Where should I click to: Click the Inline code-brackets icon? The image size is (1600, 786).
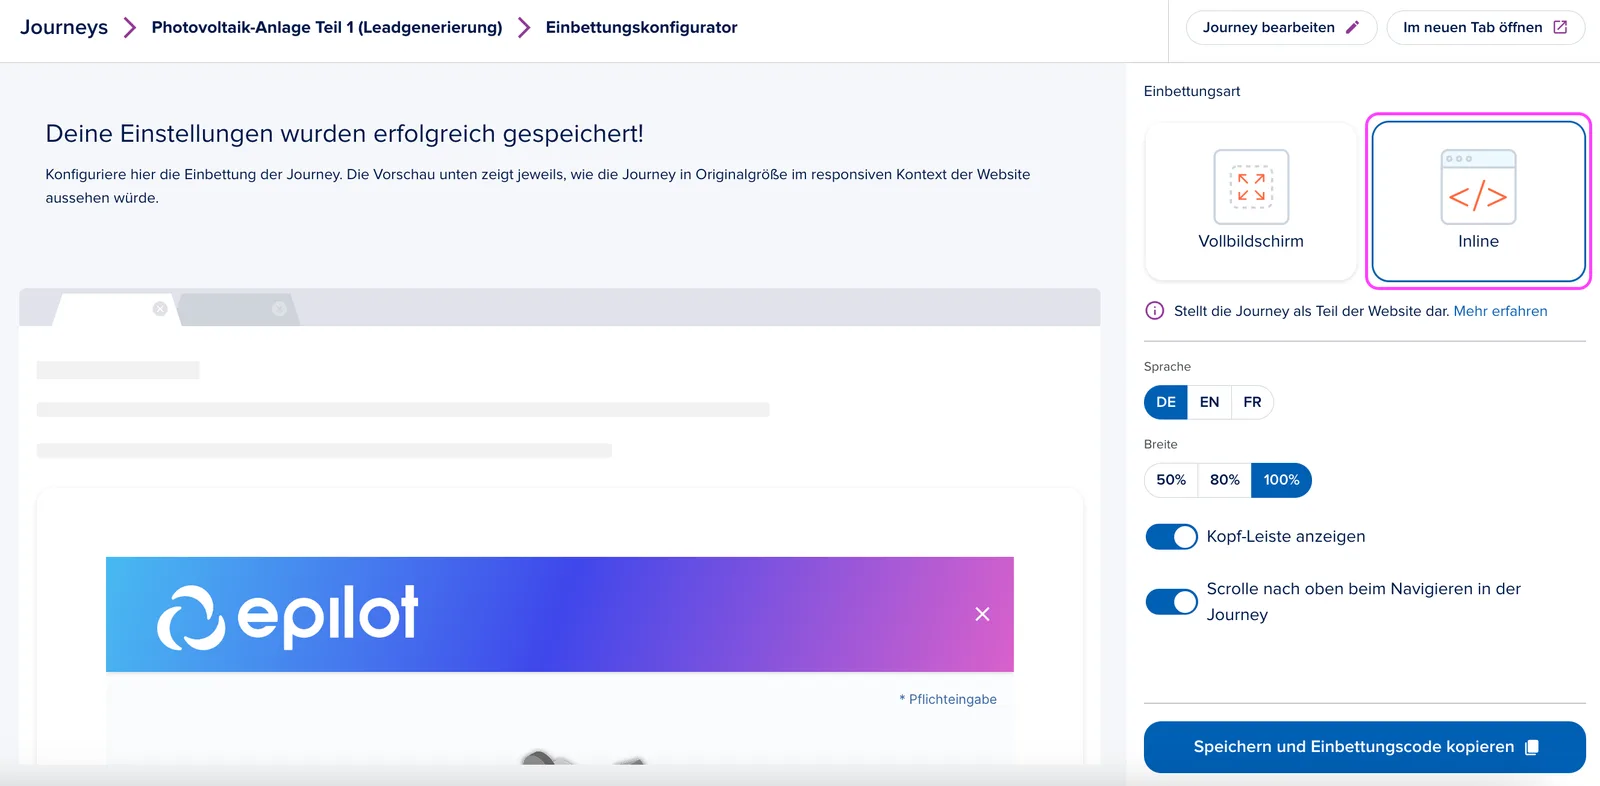1478,187
